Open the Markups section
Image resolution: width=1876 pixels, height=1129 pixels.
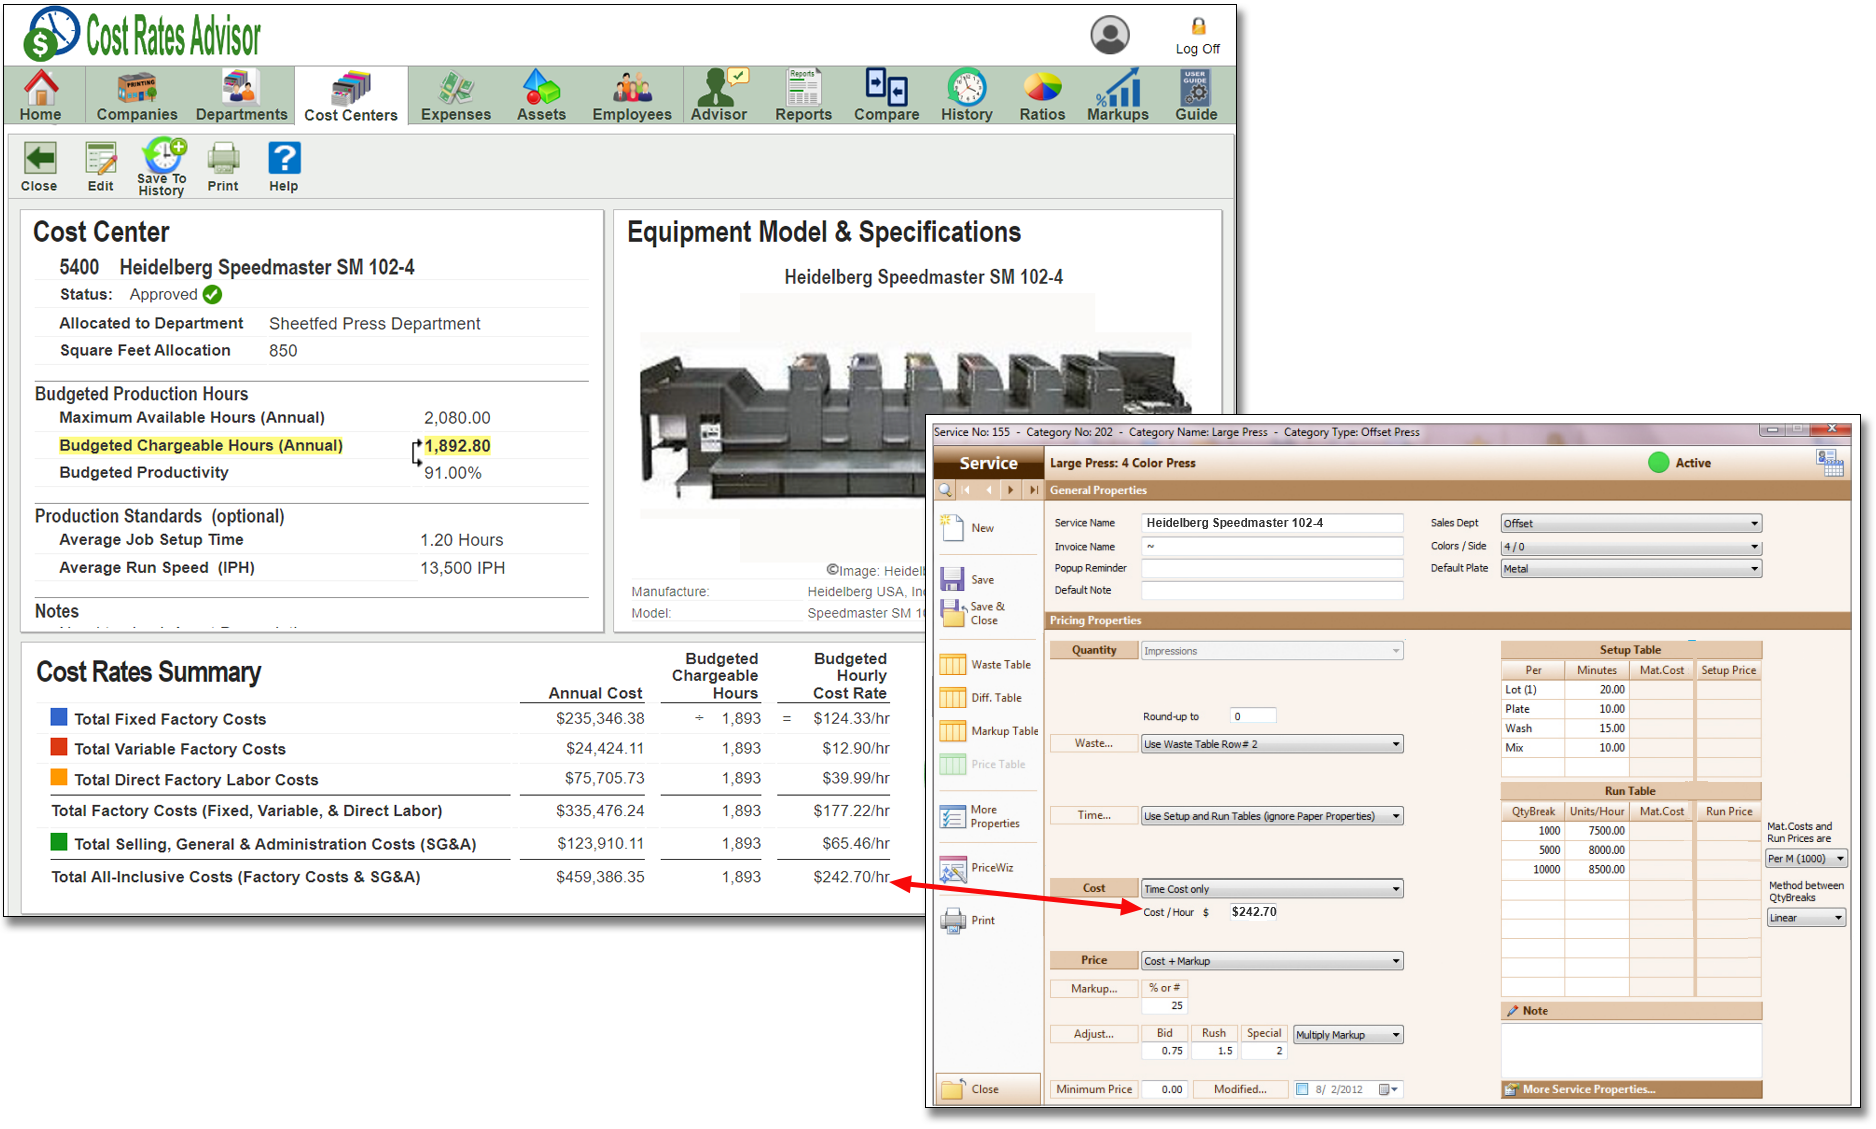pyautogui.click(x=1118, y=96)
